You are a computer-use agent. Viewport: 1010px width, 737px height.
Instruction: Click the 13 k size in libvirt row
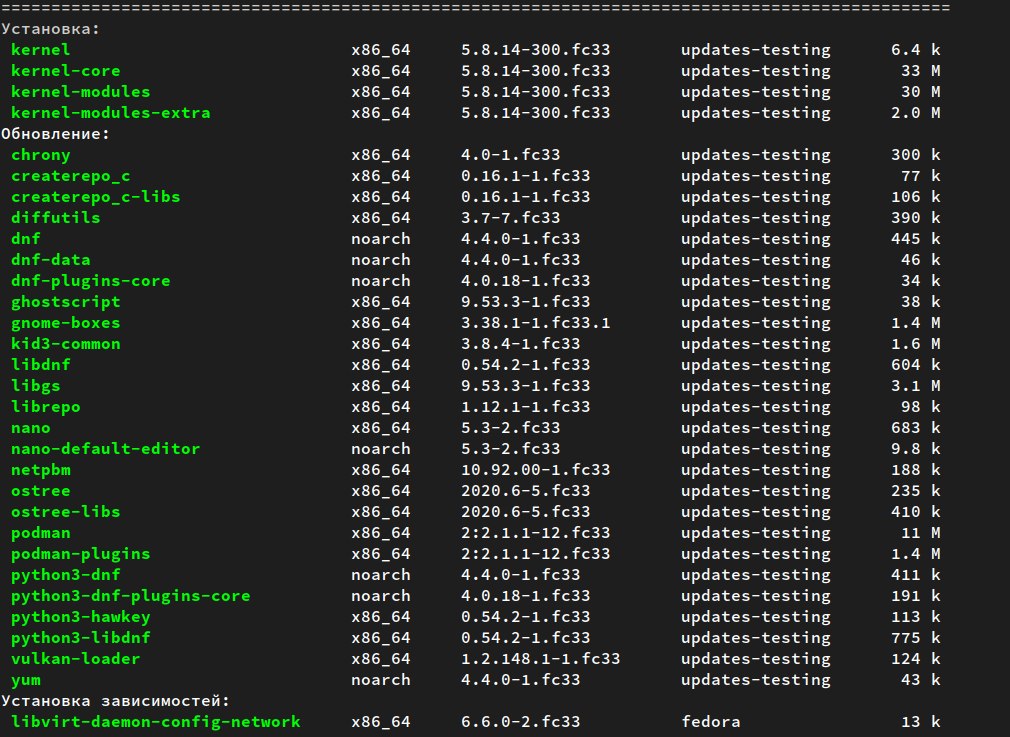(x=920, y=722)
